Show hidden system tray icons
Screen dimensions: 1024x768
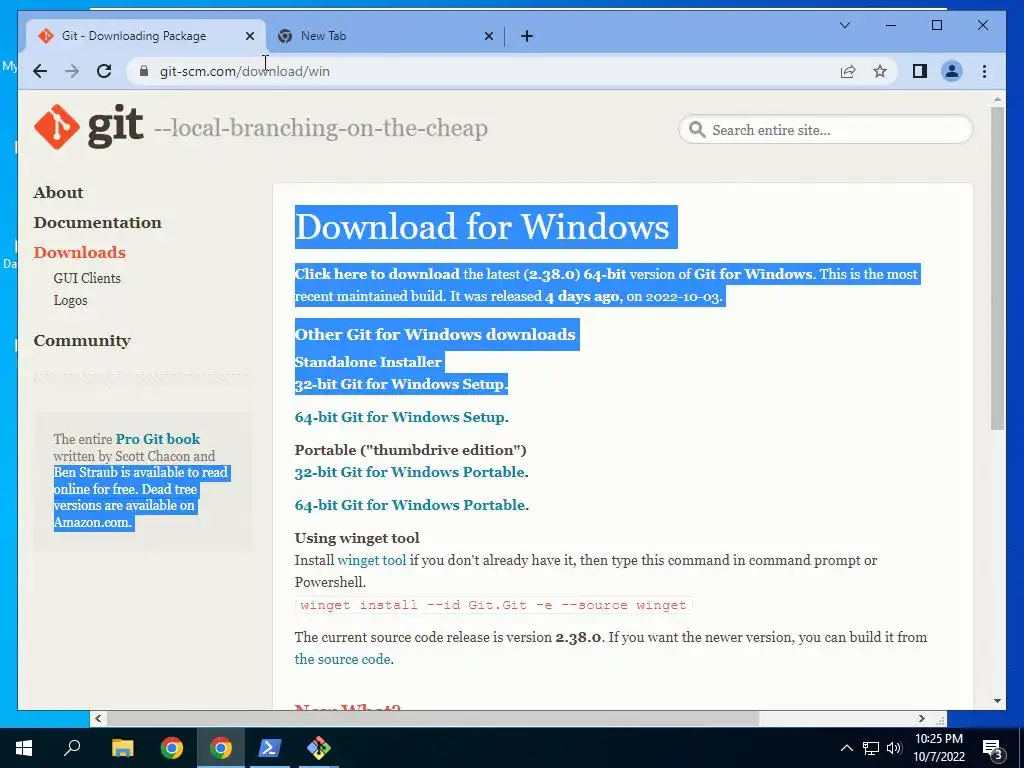pos(846,748)
